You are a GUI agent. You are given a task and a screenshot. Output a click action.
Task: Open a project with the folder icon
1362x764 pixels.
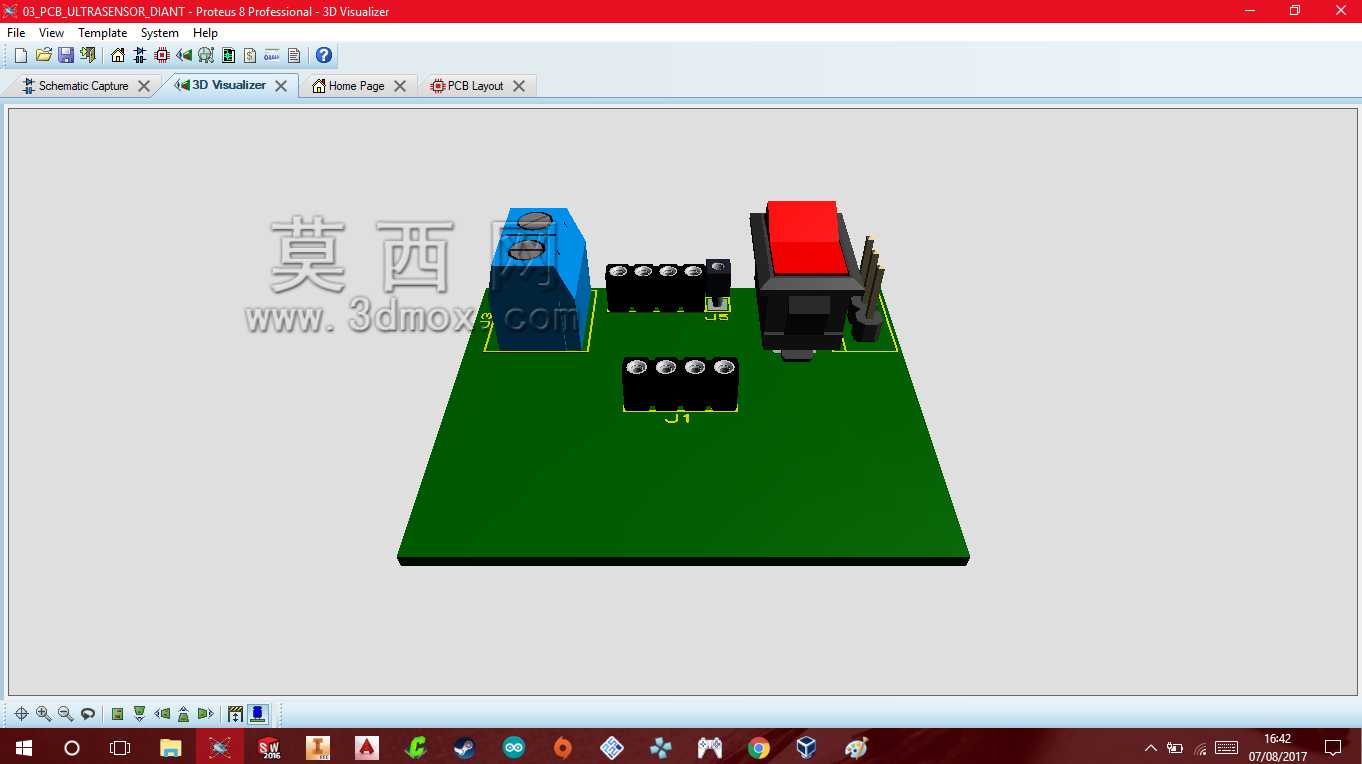(x=43, y=55)
